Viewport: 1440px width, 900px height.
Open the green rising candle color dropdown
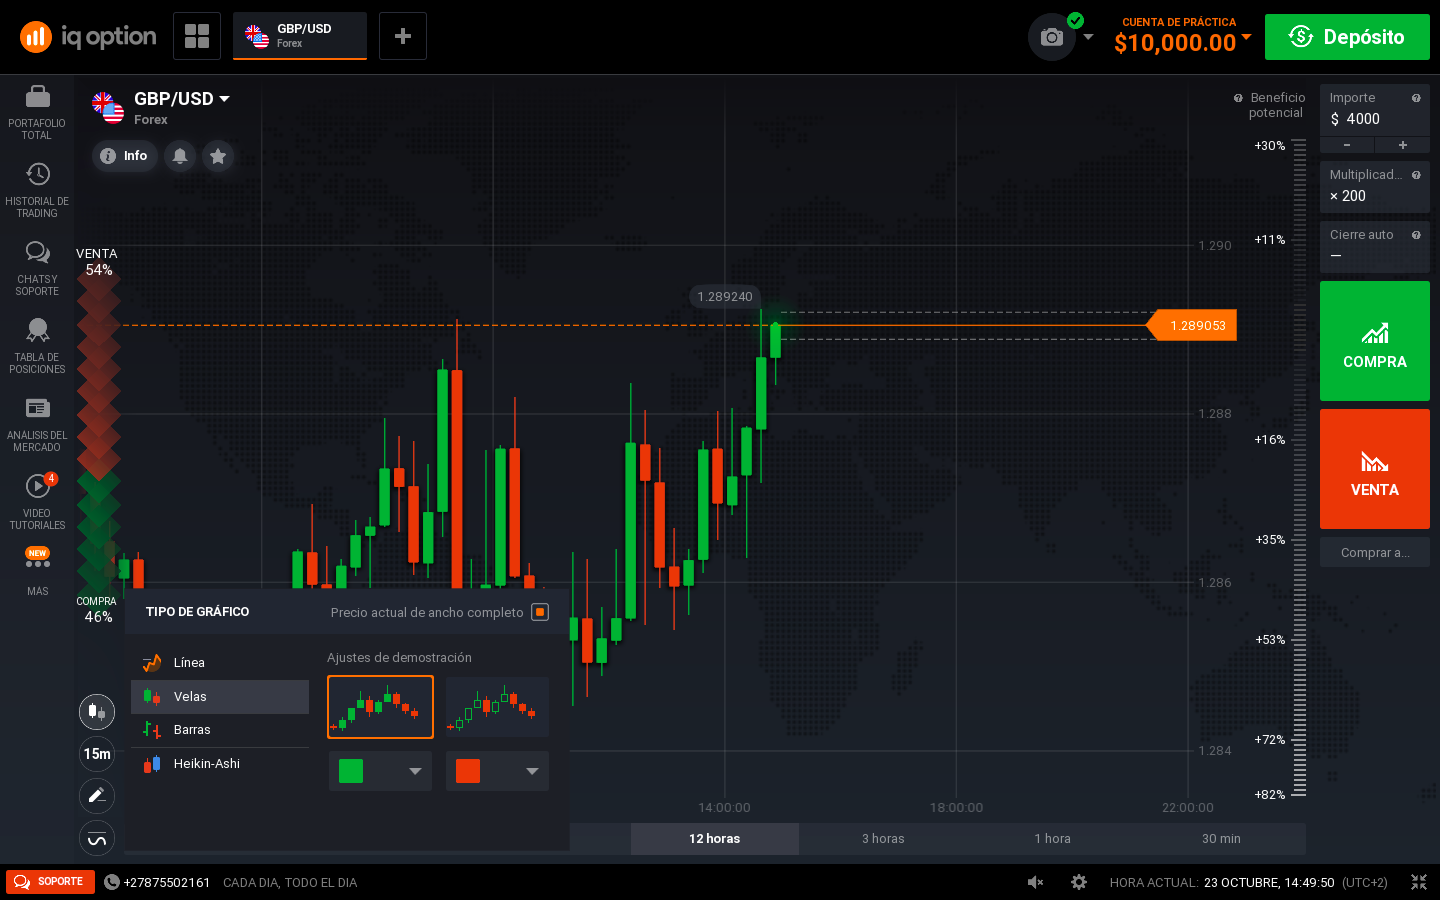[380, 771]
